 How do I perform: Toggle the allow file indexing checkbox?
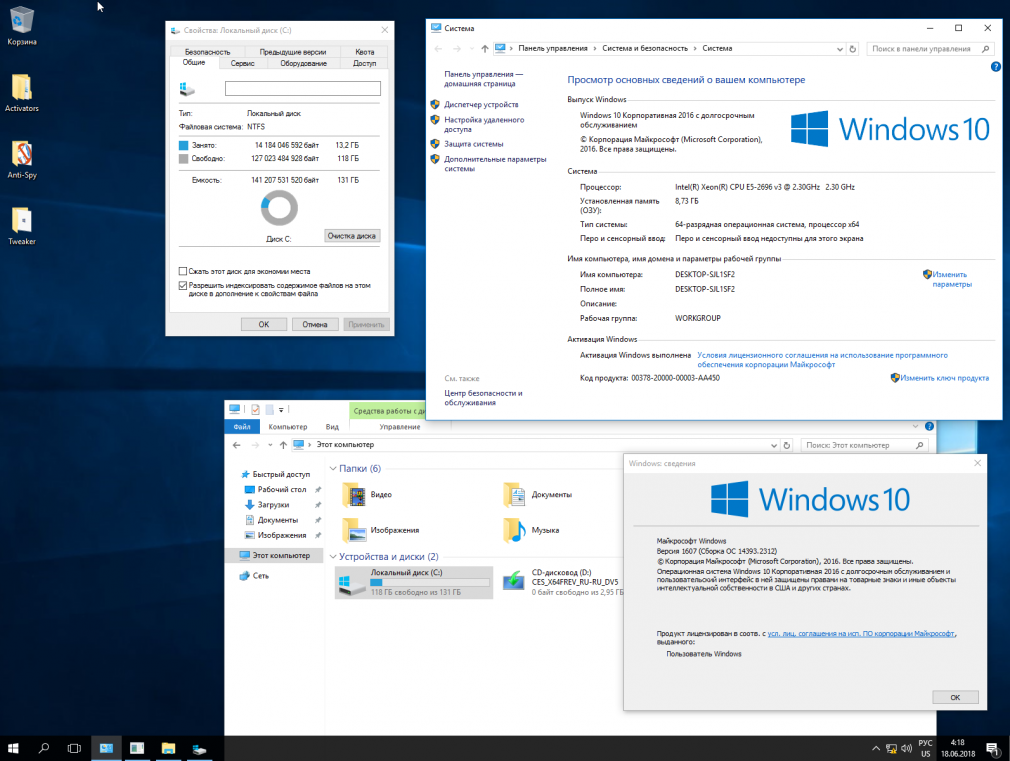click(183, 285)
